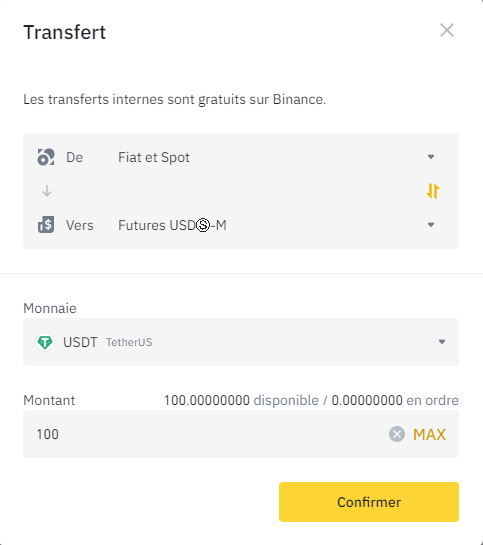The image size is (483, 545).
Task: Click the Fiat et Spot wallet icon
Action: (46, 157)
